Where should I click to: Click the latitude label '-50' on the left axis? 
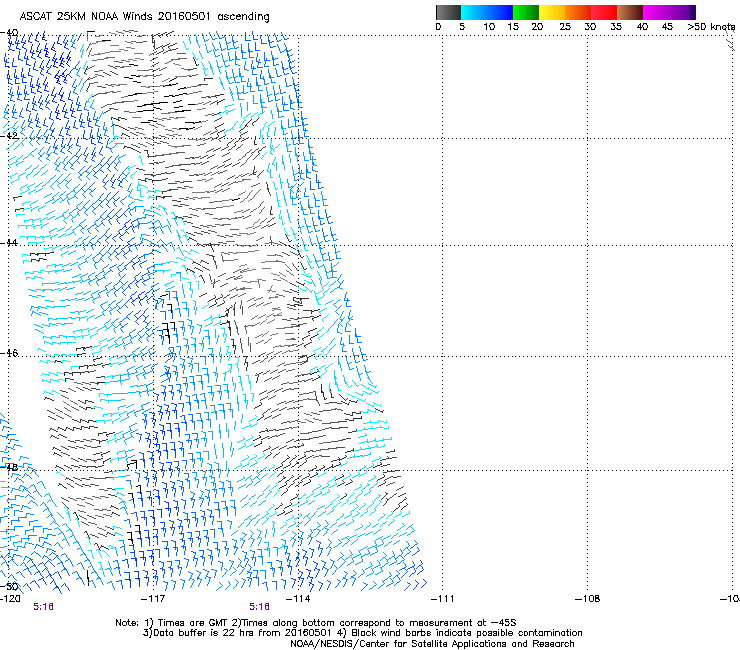9,586
